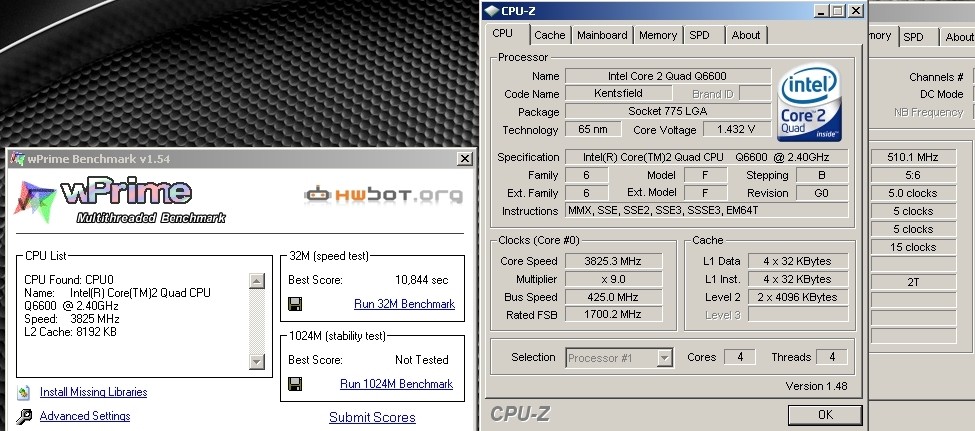Image resolution: width=975 pixels, height=431 pixels.
Task: Click the L2 Cache: 8192 KB line
Action: pos(70,332)
